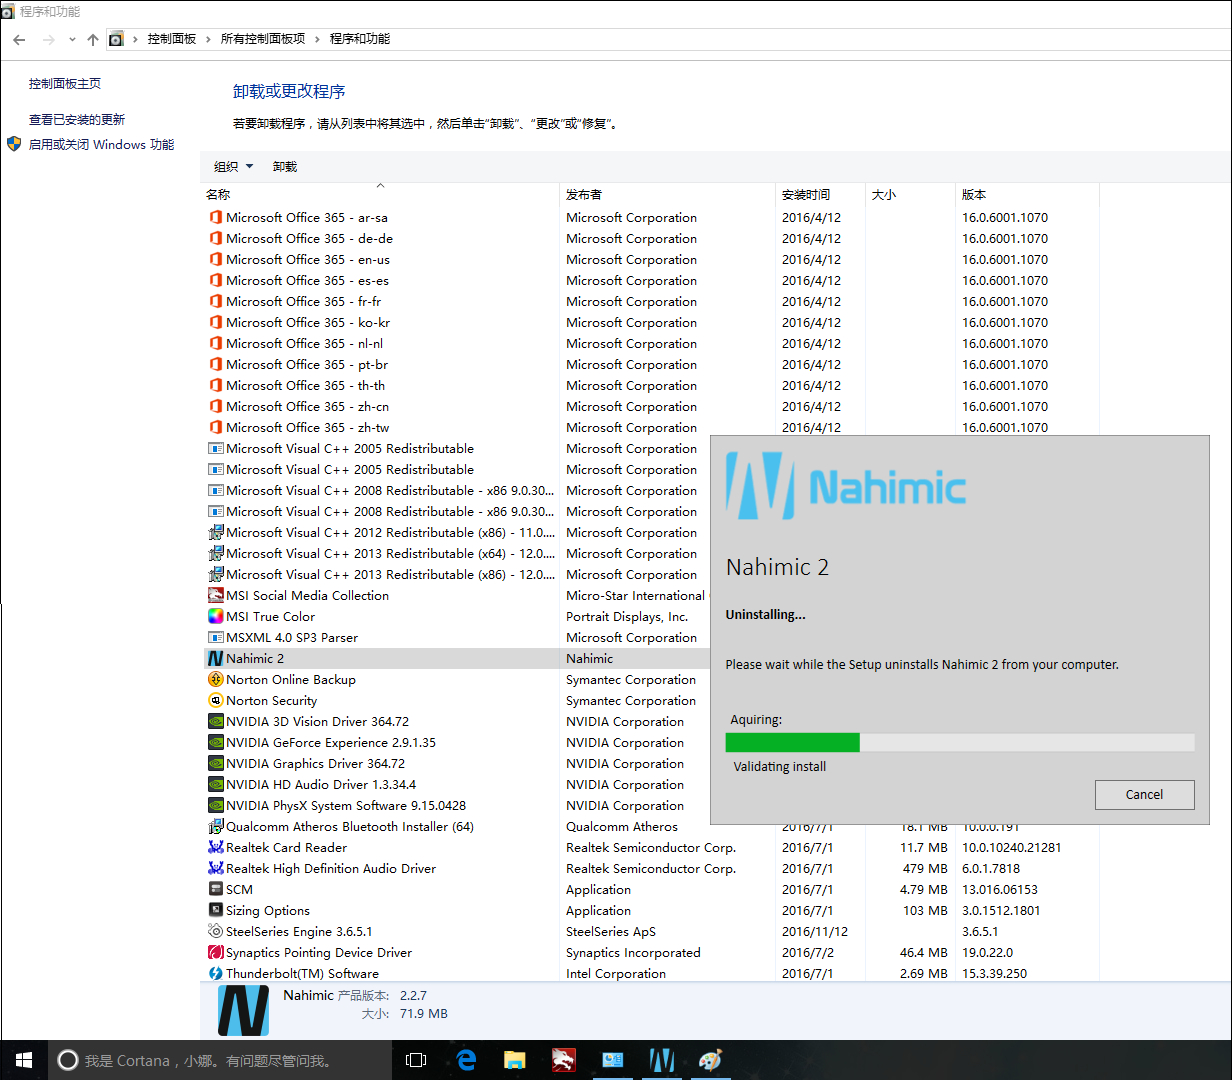Click Realtek Card Reader icon
The width and height of the screenshot is (1232, 1080).
pyautogui.click(x=215, y=848)
